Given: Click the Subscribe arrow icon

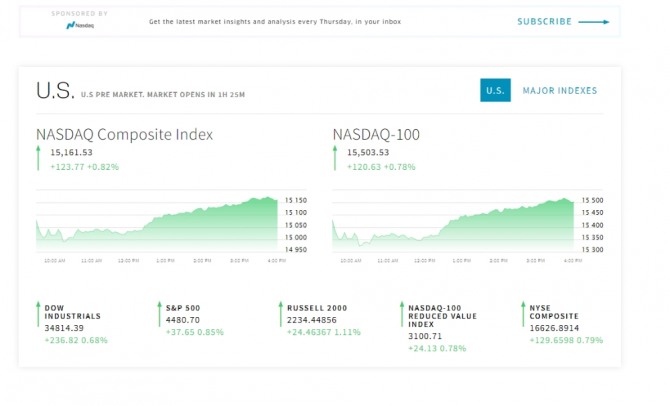Looking at the screenshot, I should pyautogui.click(x=594, y=22).
